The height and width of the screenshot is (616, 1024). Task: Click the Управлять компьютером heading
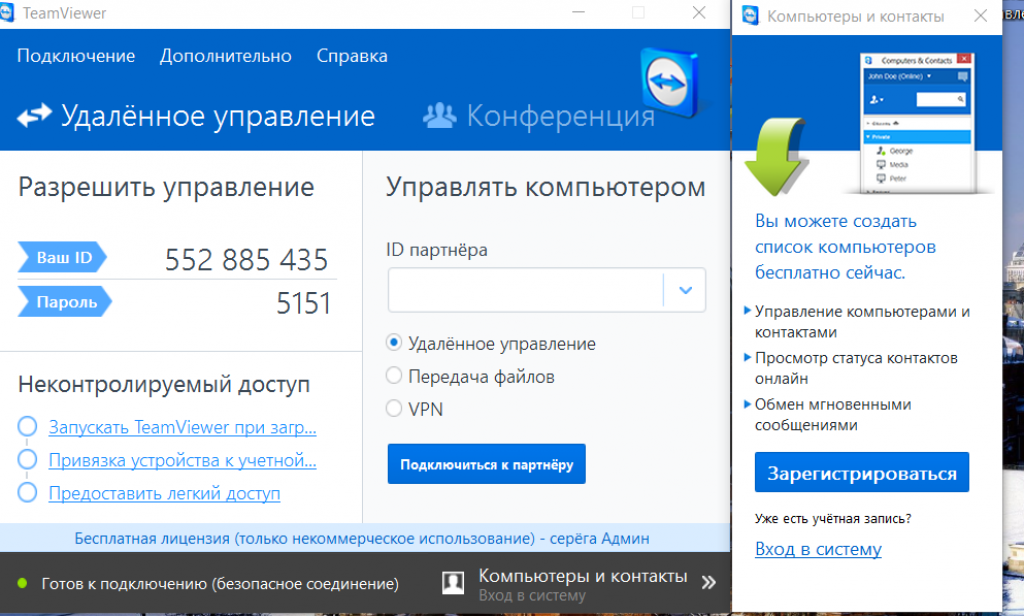point(545,187)
